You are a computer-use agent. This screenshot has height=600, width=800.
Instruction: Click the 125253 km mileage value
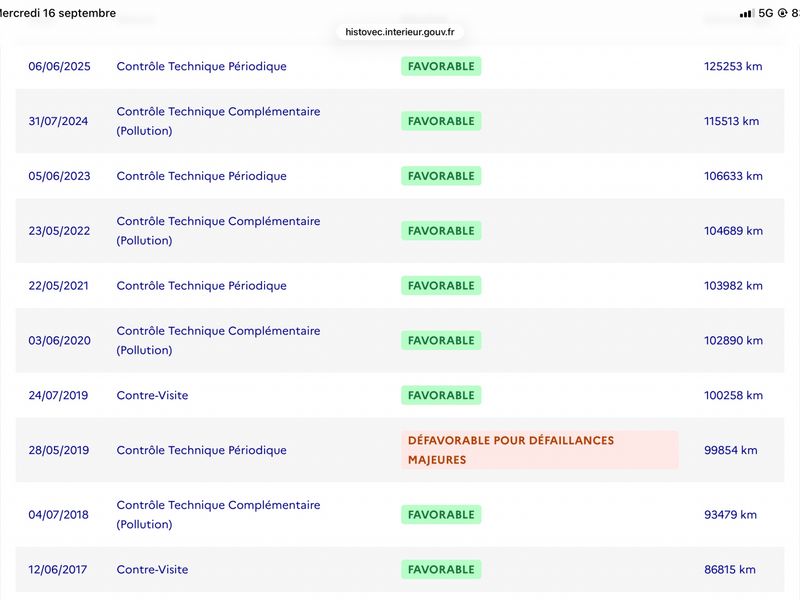[733, 66]
